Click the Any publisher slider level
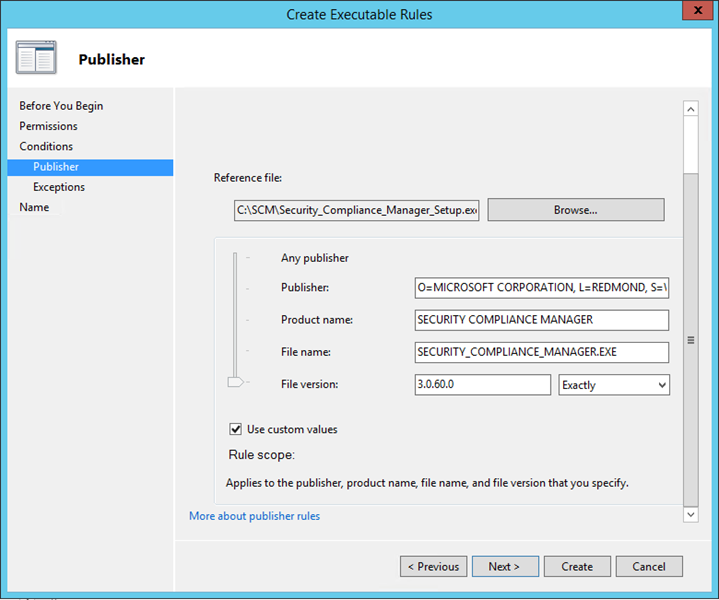Viewport: 719px width, 600px height. click(x=315, y=258)
